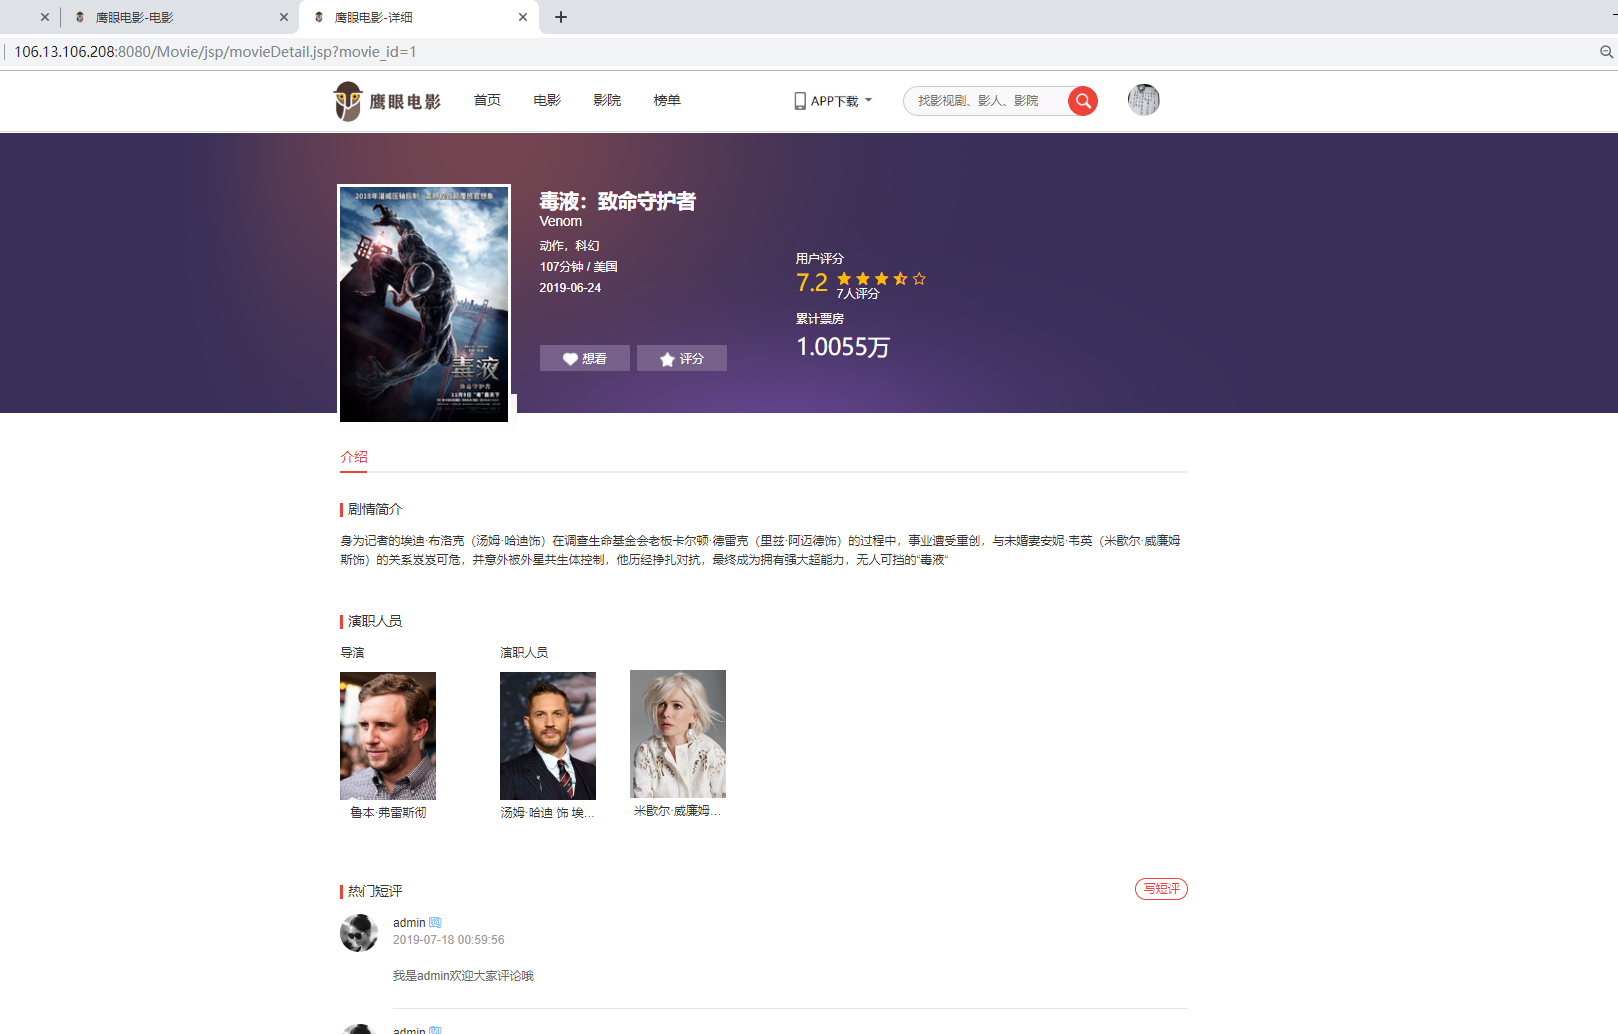Click the star icon on 评分 button

click(x=666, y=358)
